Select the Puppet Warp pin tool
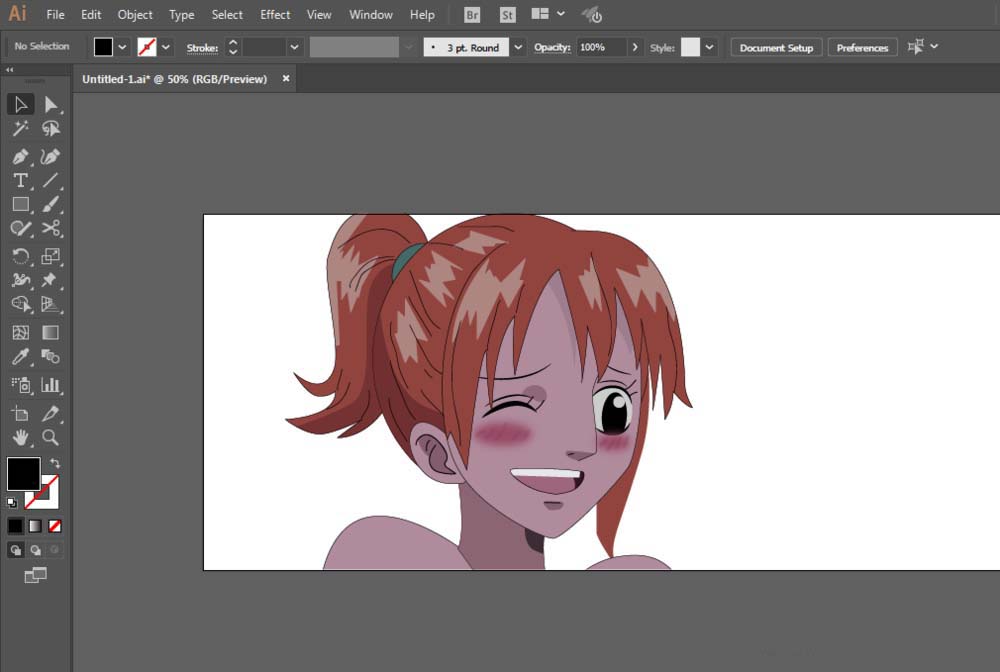The image size is (1000, 672). click(50, 280)
